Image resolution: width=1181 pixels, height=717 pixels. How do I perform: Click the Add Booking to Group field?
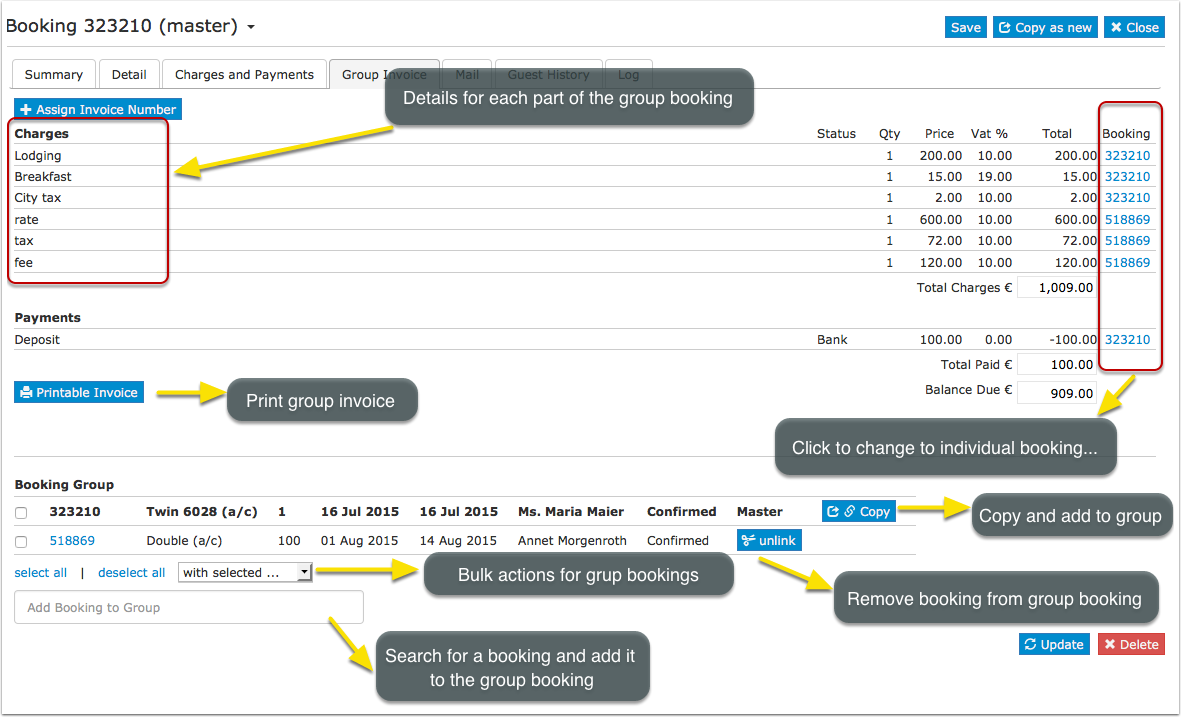click(188, 607)
